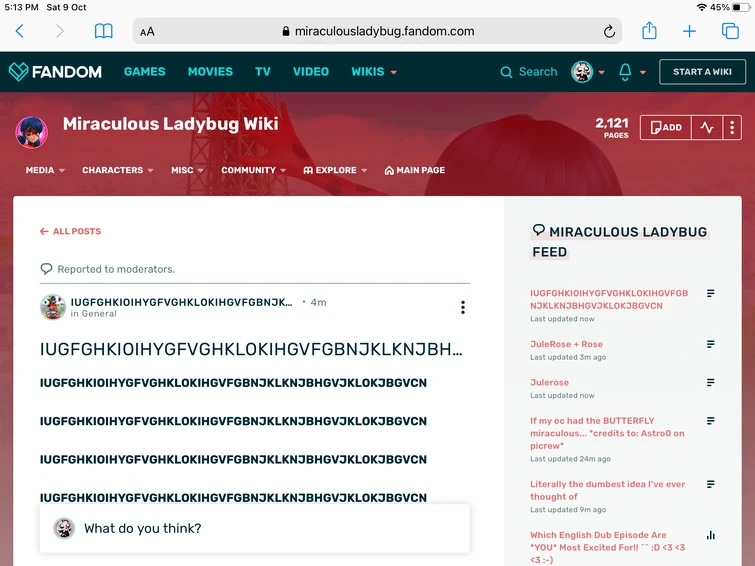Expand the CHARACTERS menu
This screenshot has height=566, width=755.
tap(117, 170)
